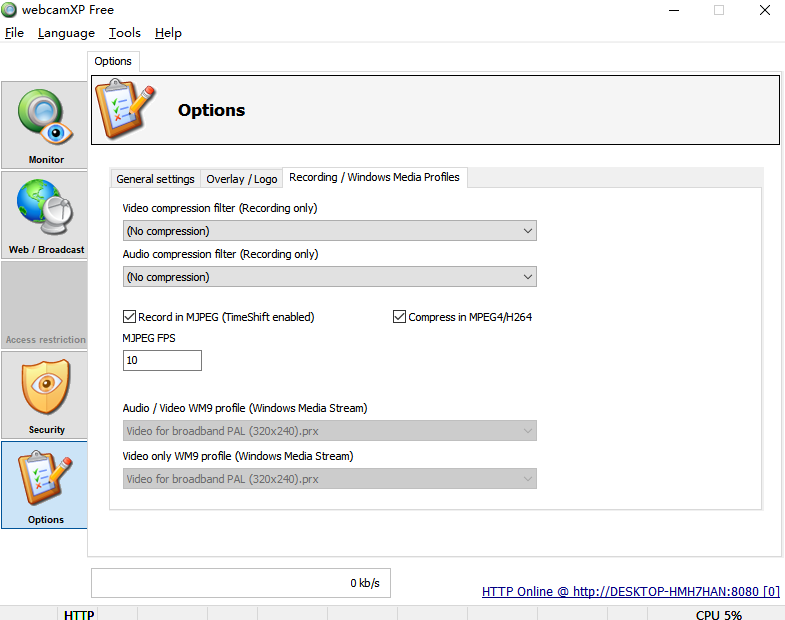Toggle Compress in MPEG4/H264 checkbox
This screenshot has width=785, height=620.
[399, 317]
